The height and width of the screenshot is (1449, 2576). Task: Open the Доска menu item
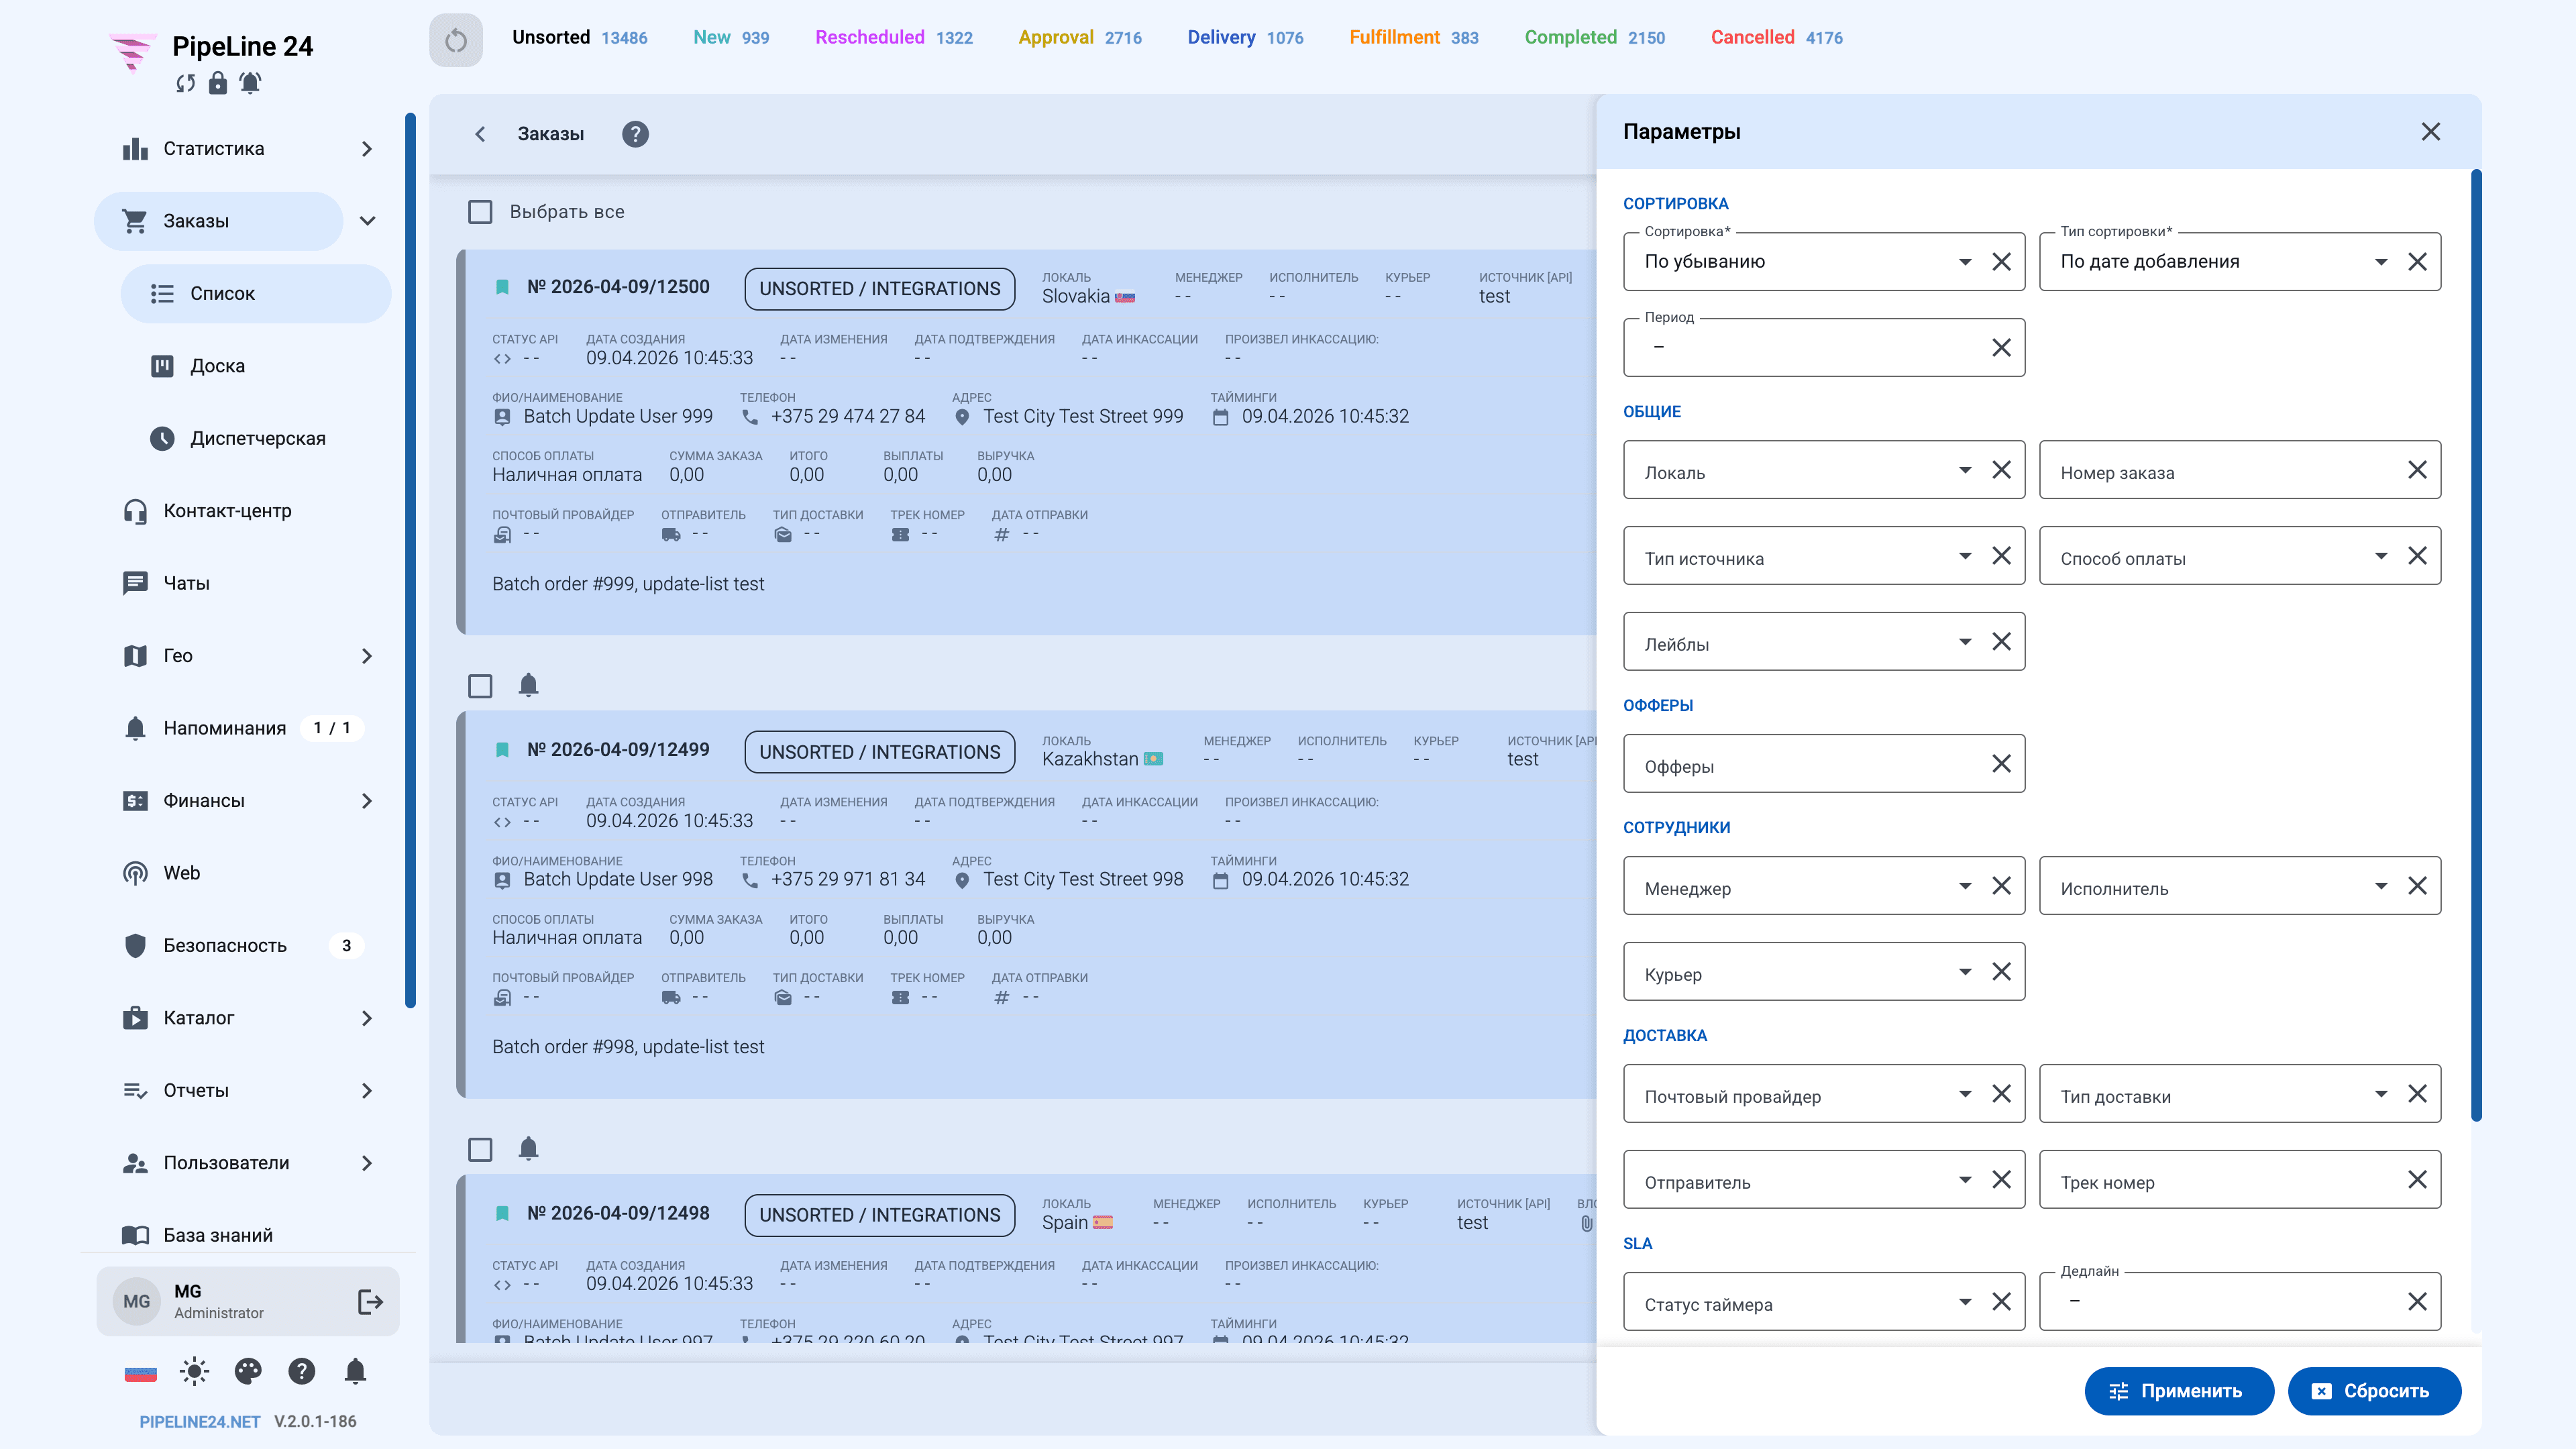tap(256, 366)
